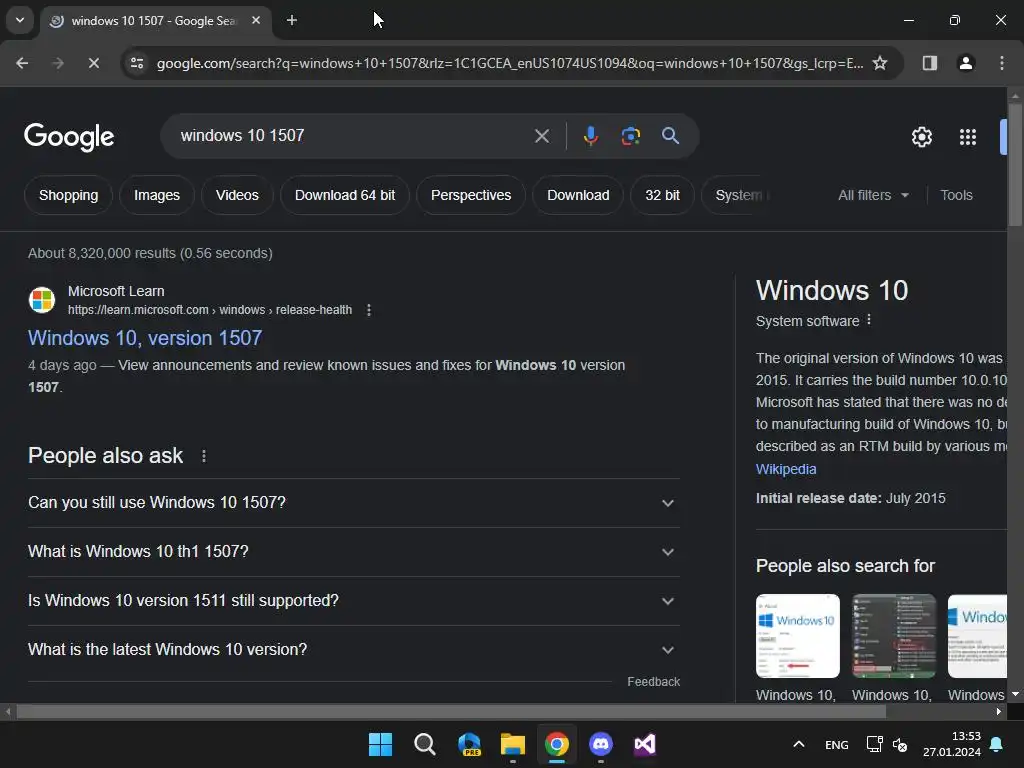Close the windows 10 1507 tab
Screen dimensions: 1024x768
pyautogui.click(x=256, y=20)
